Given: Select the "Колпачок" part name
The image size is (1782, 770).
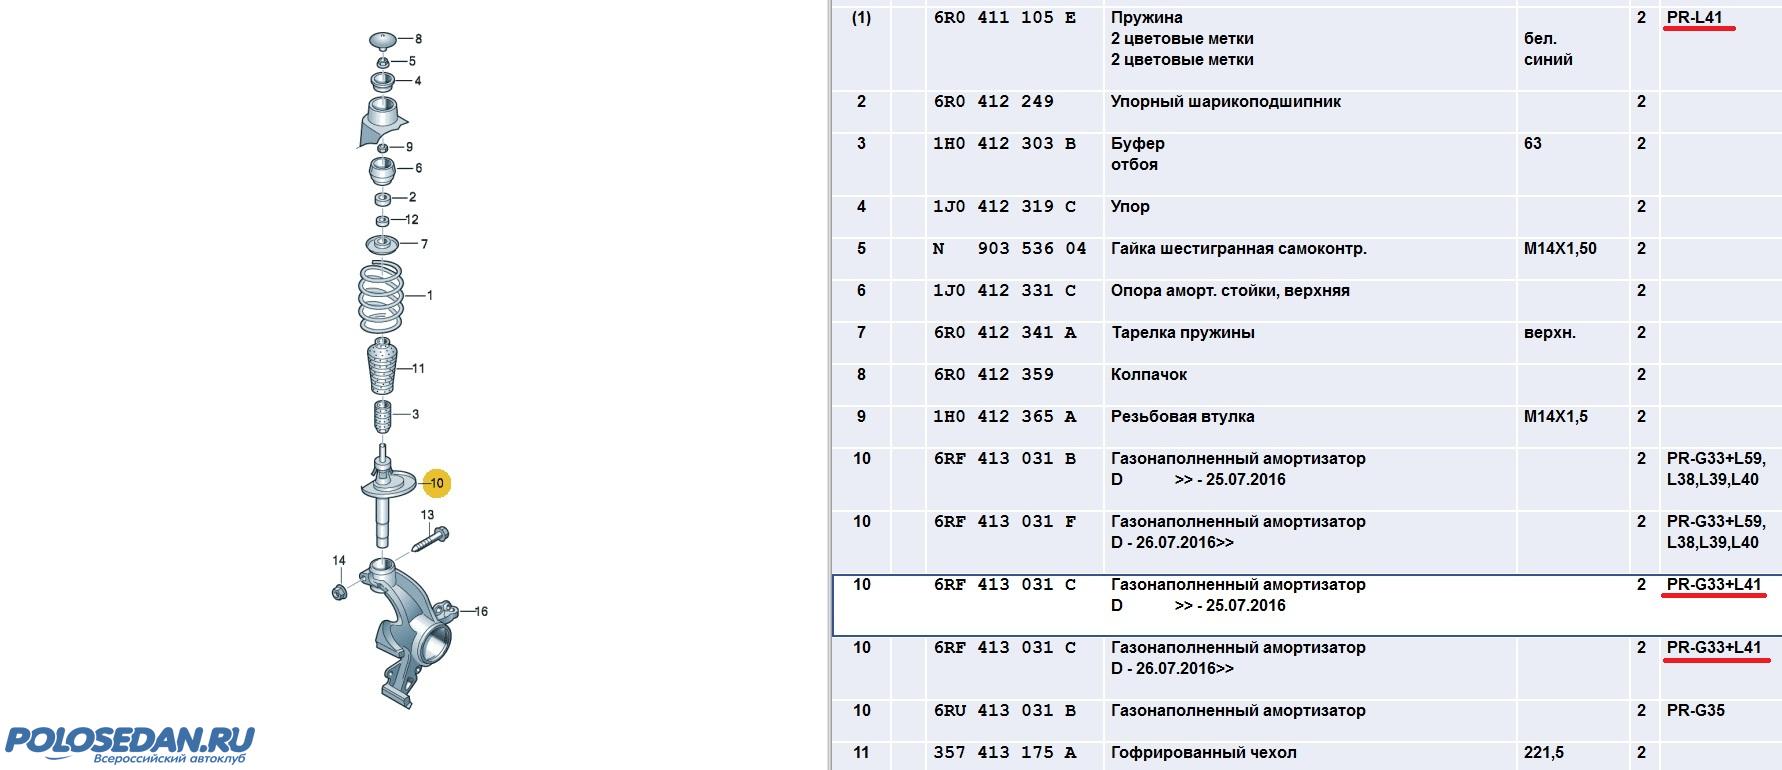Looking at the screenshot, I should 1149,375.
